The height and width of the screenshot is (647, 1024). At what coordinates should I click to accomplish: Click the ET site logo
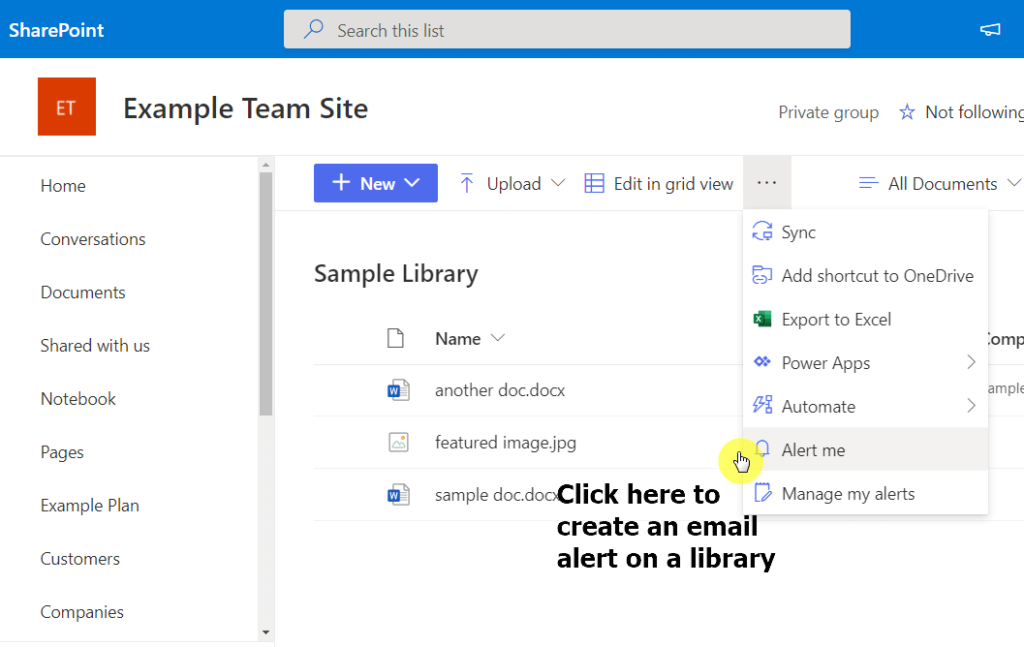67,106
